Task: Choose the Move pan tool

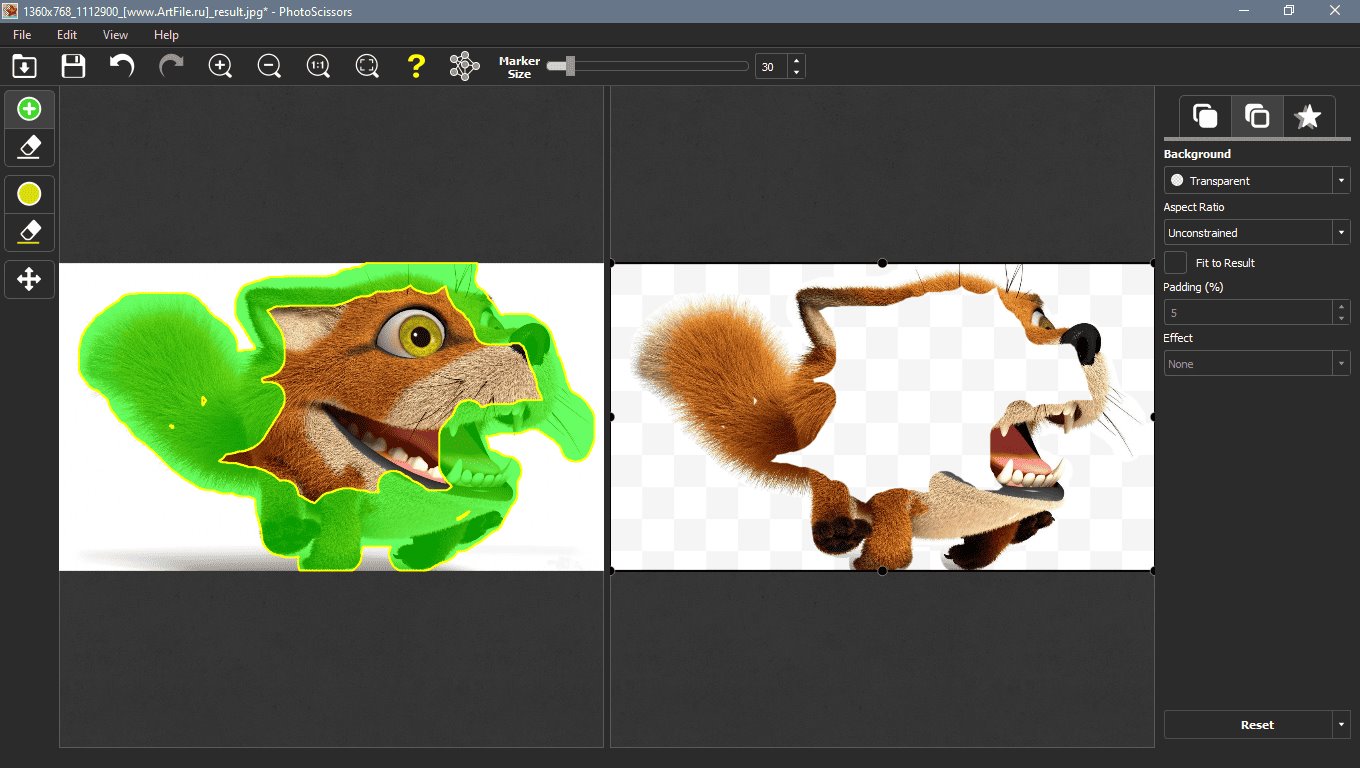Action: click(x=30, y=279)
